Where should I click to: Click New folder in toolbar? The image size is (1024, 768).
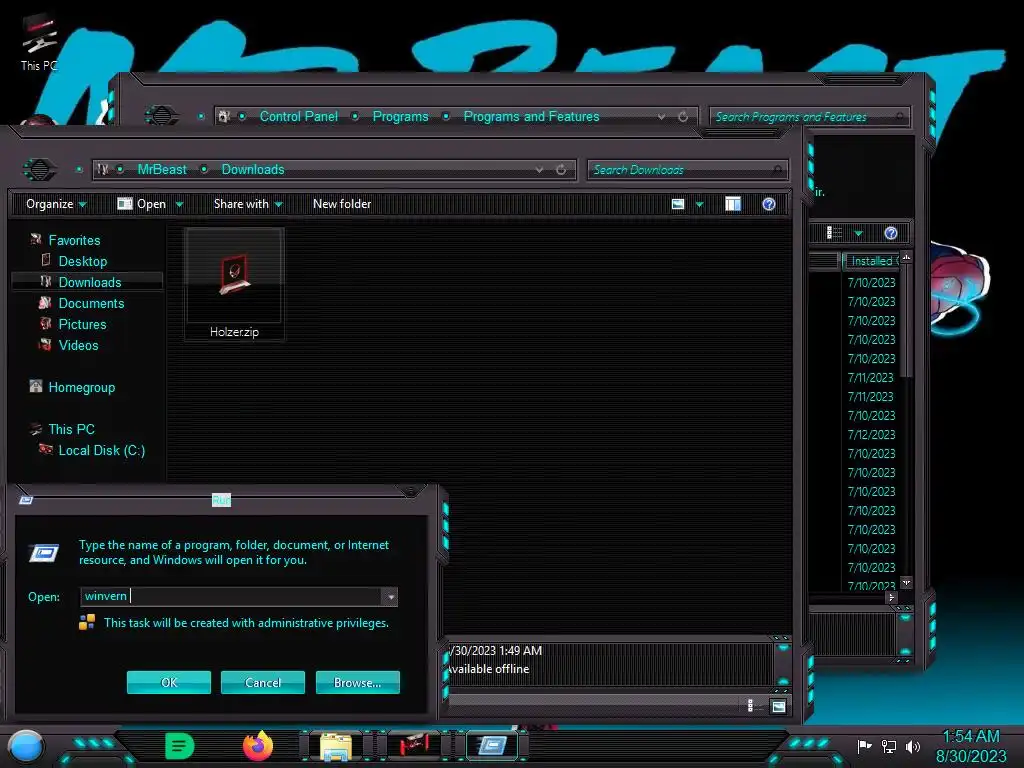click(342, 204)
